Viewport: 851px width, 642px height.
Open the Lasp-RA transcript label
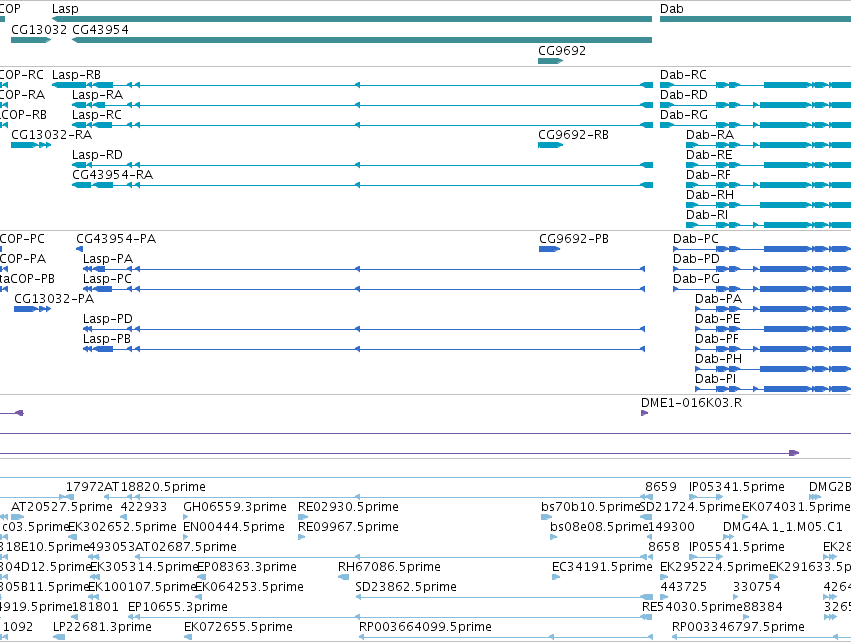coord(98,94)
